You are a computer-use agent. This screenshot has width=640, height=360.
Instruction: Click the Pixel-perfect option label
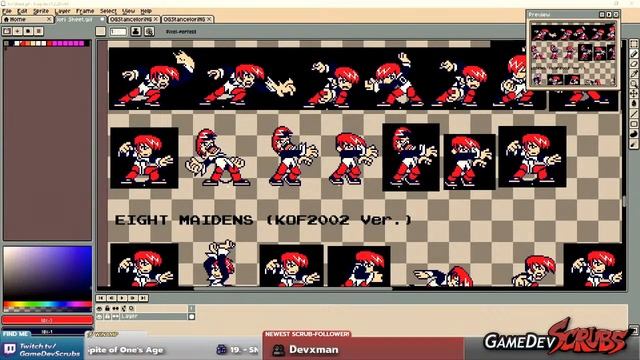click(x=181, y=31)
